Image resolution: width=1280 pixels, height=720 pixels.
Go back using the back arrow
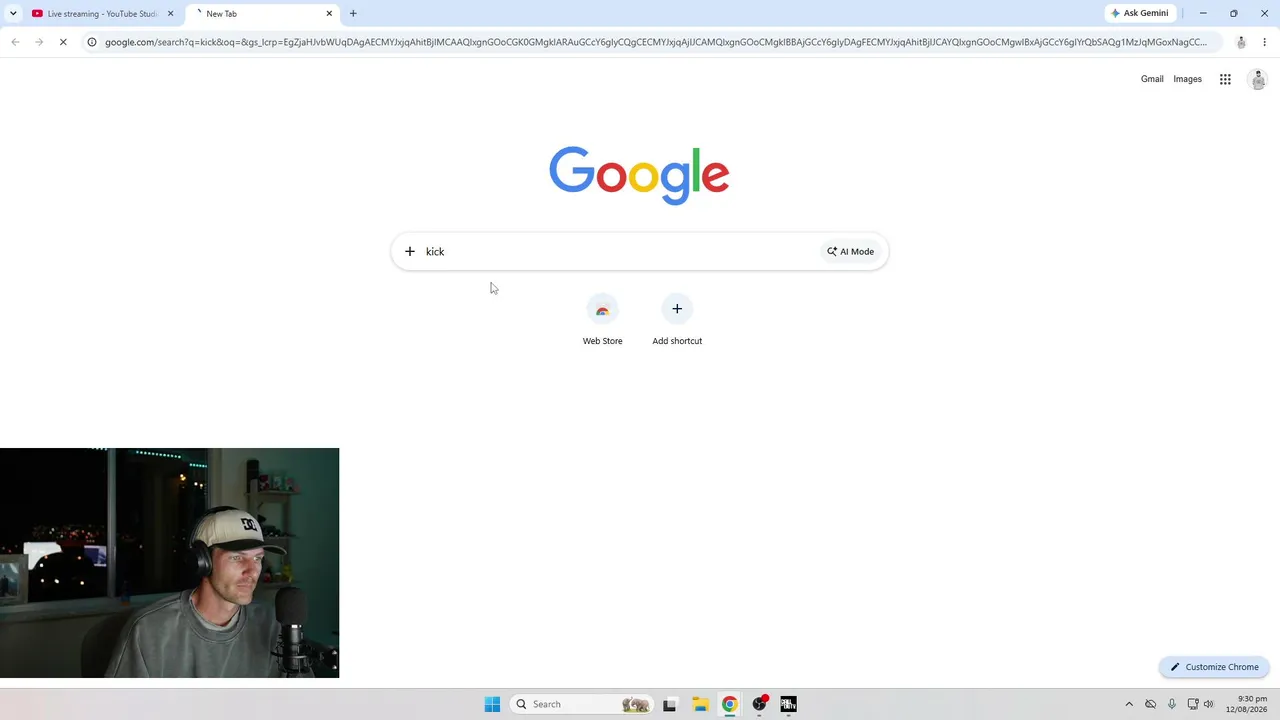pyautogui.click(x=15, y=42)
